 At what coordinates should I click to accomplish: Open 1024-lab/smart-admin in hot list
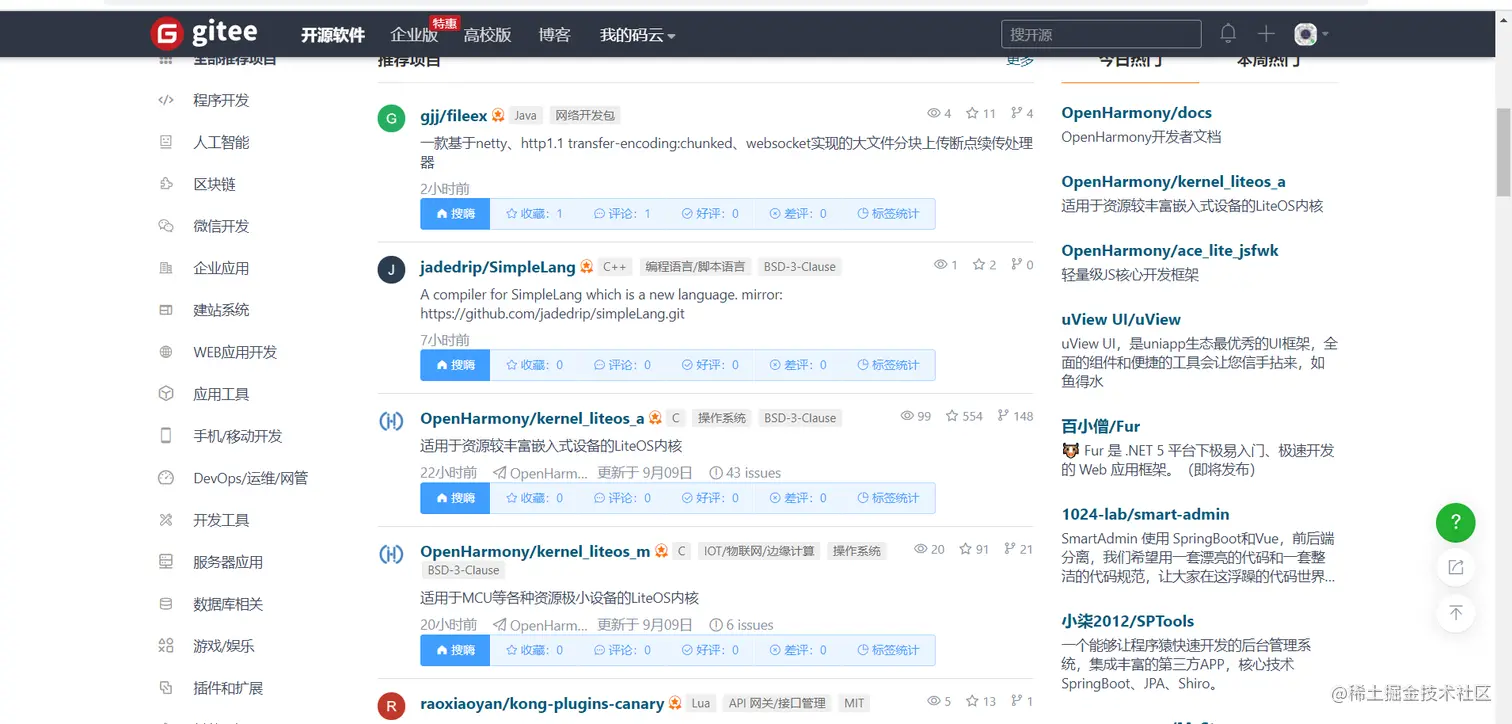1145,514
